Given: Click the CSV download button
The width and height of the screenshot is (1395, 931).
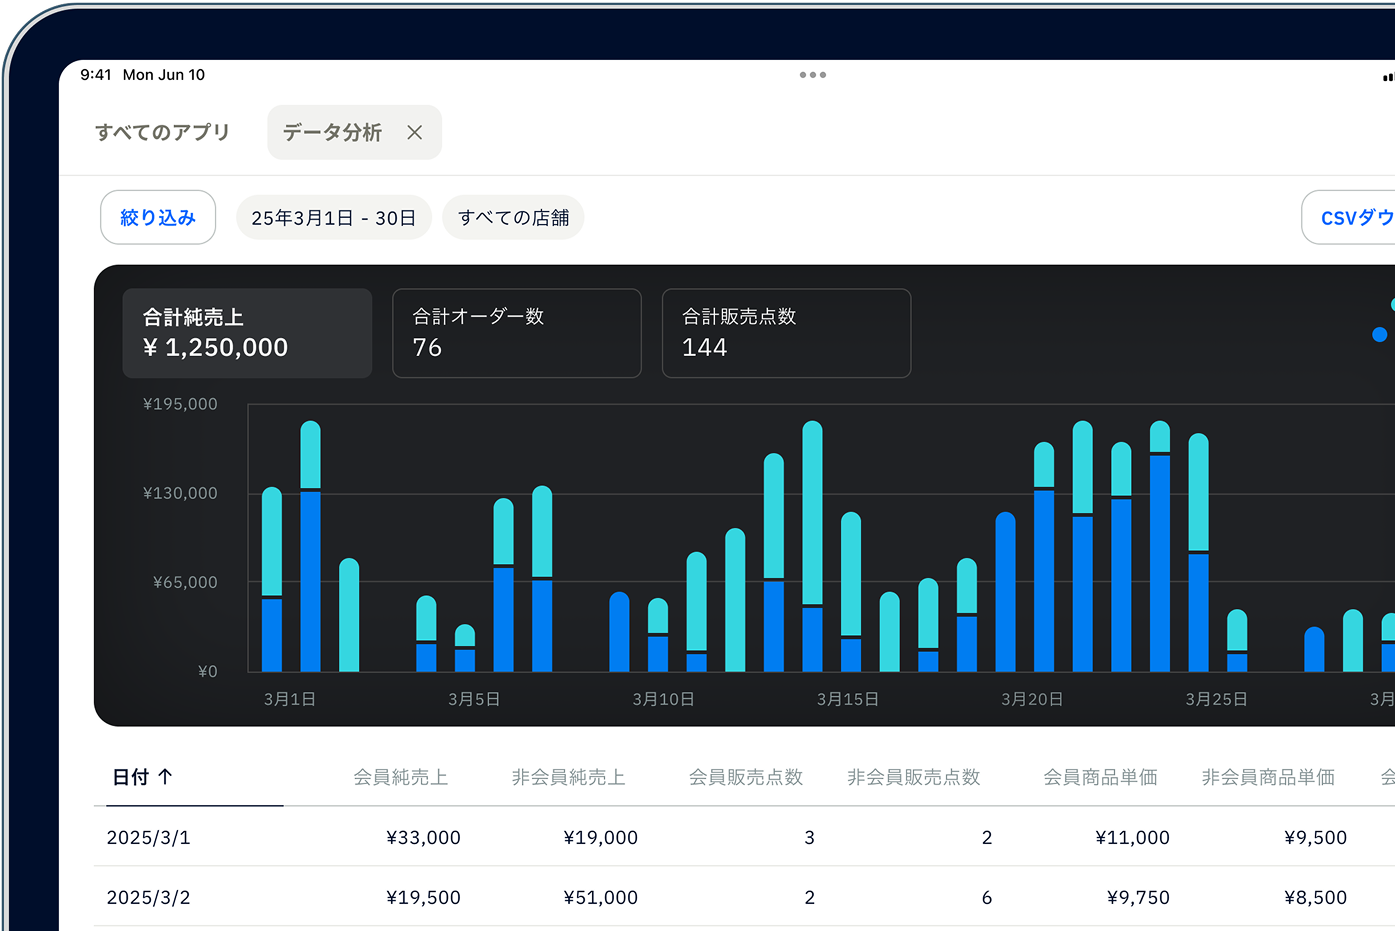Looking at the screenshot, I should coord(1350,217).
